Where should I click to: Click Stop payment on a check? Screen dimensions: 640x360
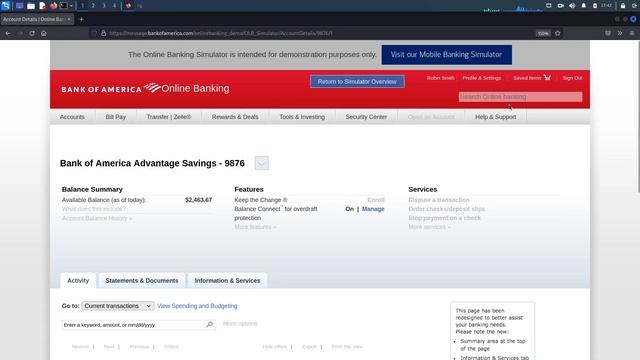point(444,218)
